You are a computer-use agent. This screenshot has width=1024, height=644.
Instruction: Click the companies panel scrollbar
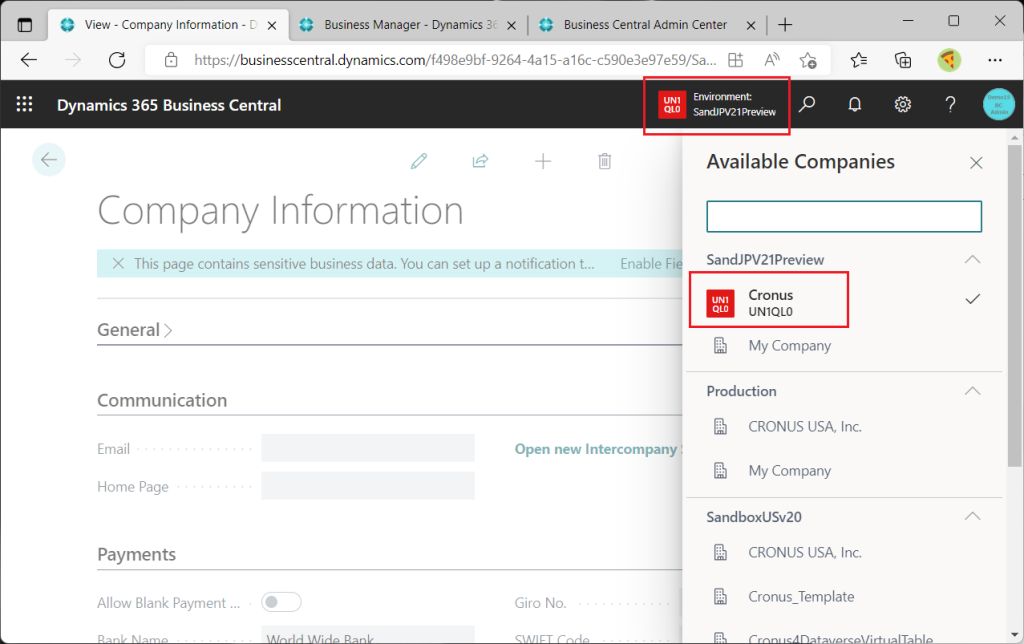point(1014,306)
